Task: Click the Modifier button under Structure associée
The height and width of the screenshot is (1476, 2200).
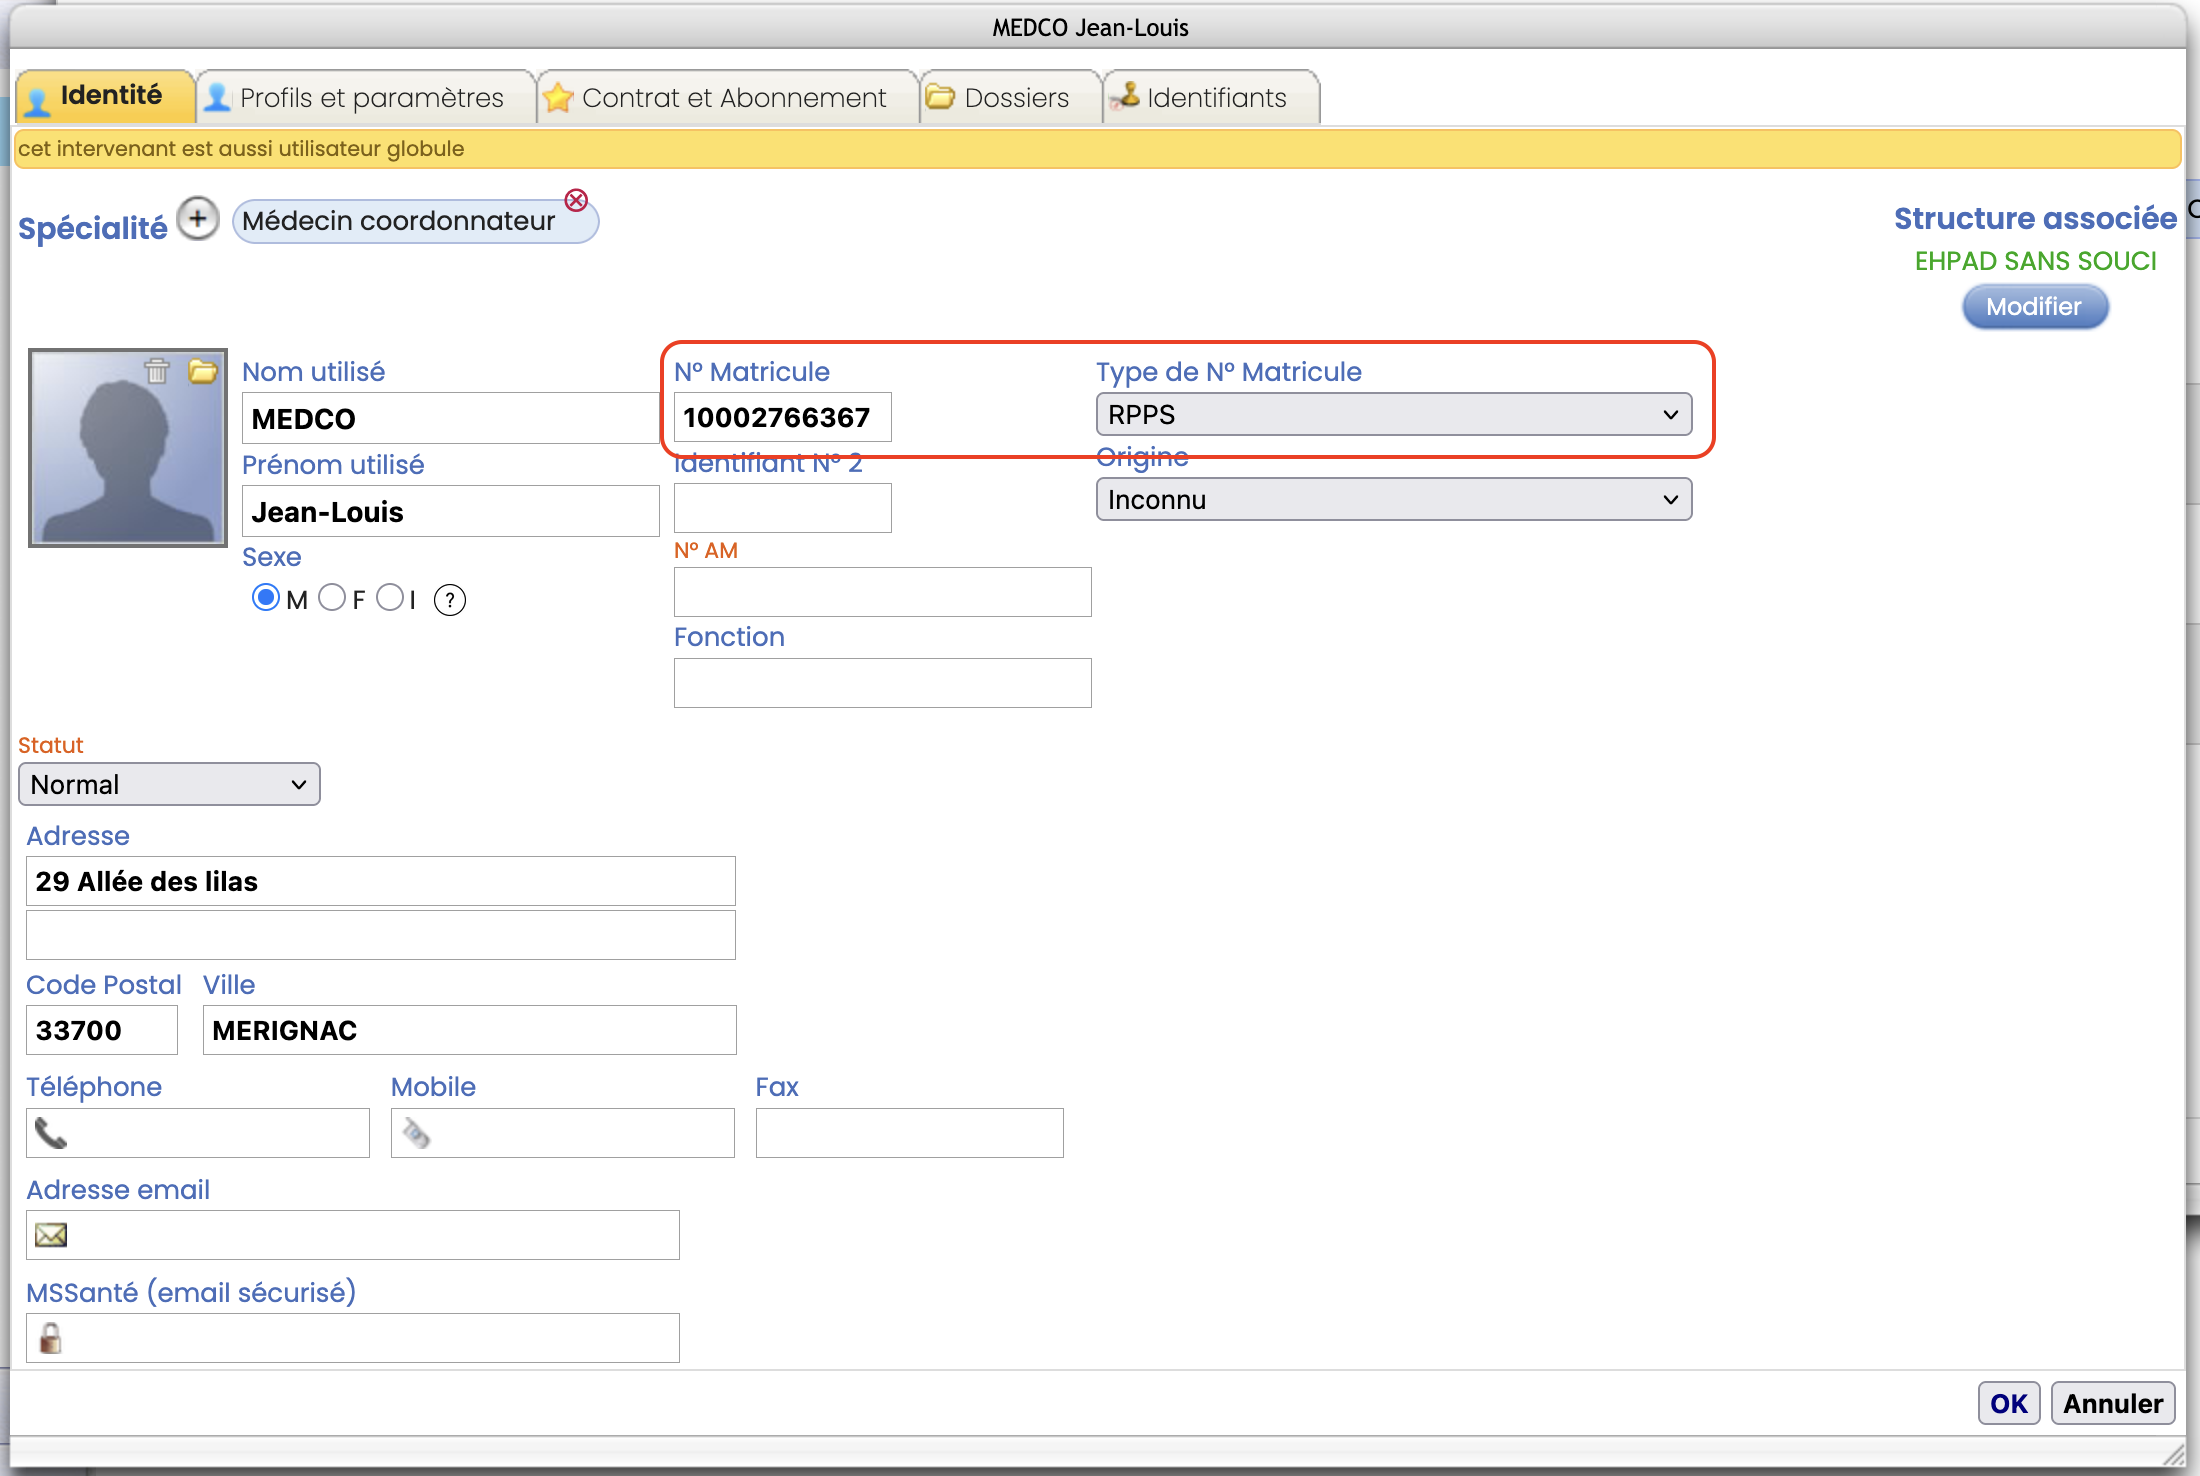Action: (2034, 307)
